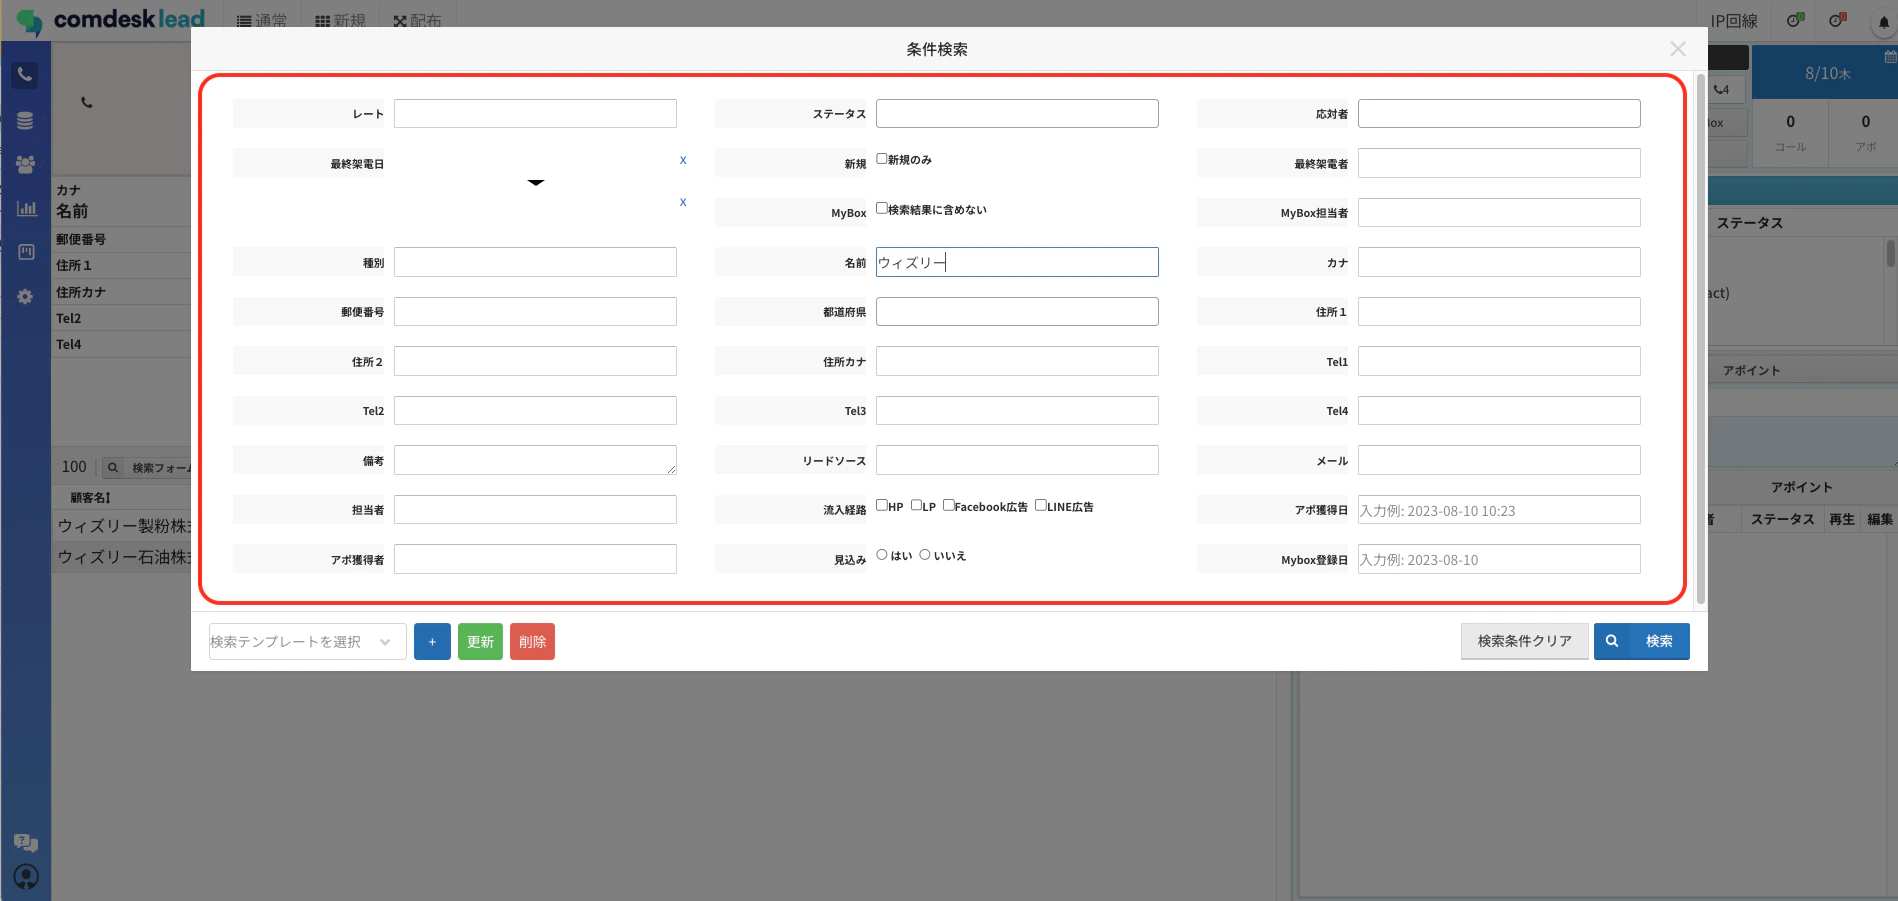The height and width of the screenshot is (901, 1898).
Task: Switch to the 通常 tab
Action: coord(262,21)
